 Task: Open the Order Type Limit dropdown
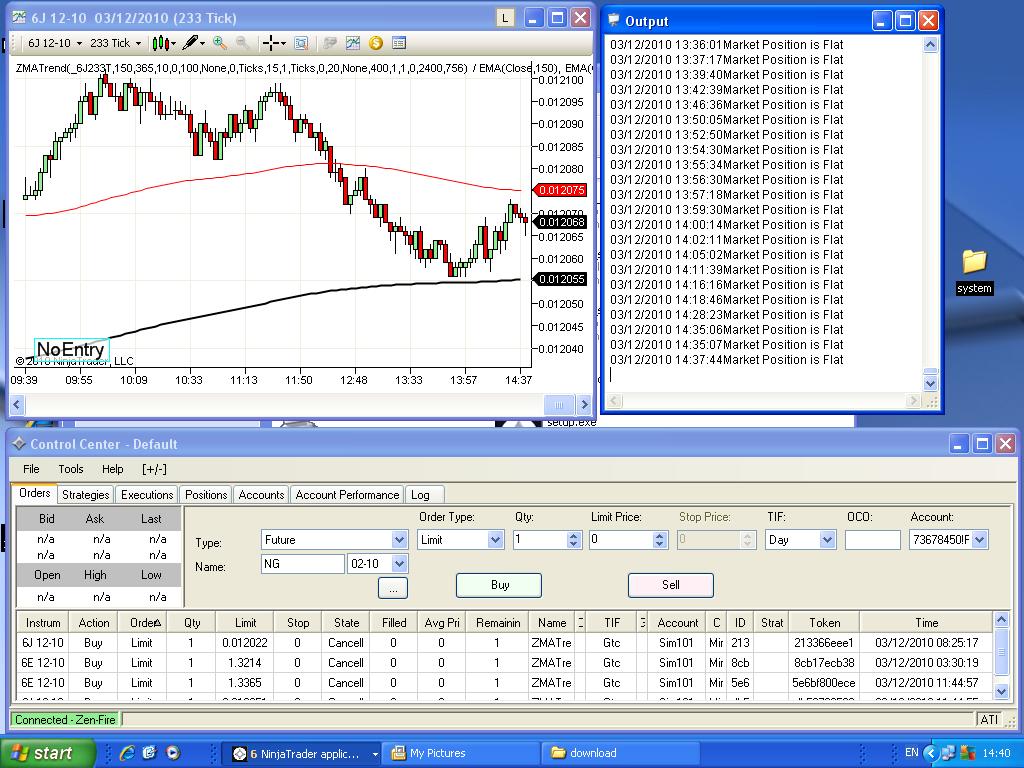[494, 540]
